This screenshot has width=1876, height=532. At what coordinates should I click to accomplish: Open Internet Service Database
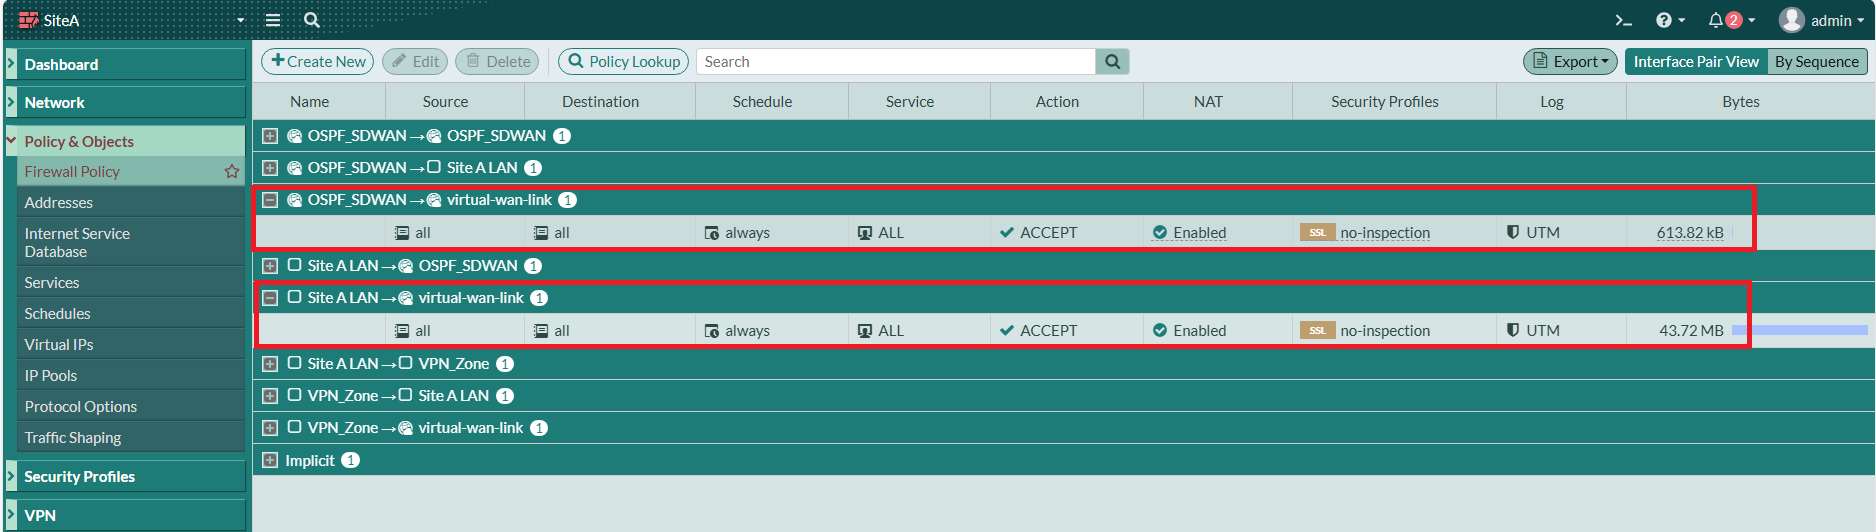(130, 242)
